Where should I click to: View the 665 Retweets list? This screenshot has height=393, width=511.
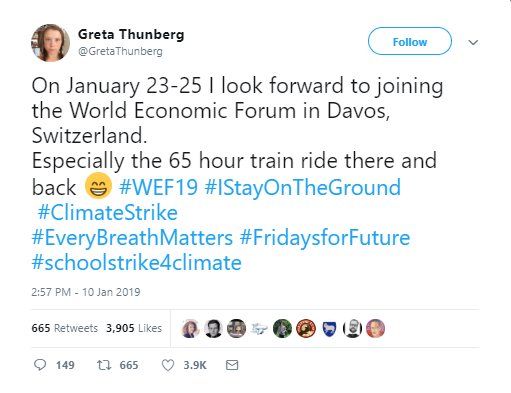[x=65, y=328]
